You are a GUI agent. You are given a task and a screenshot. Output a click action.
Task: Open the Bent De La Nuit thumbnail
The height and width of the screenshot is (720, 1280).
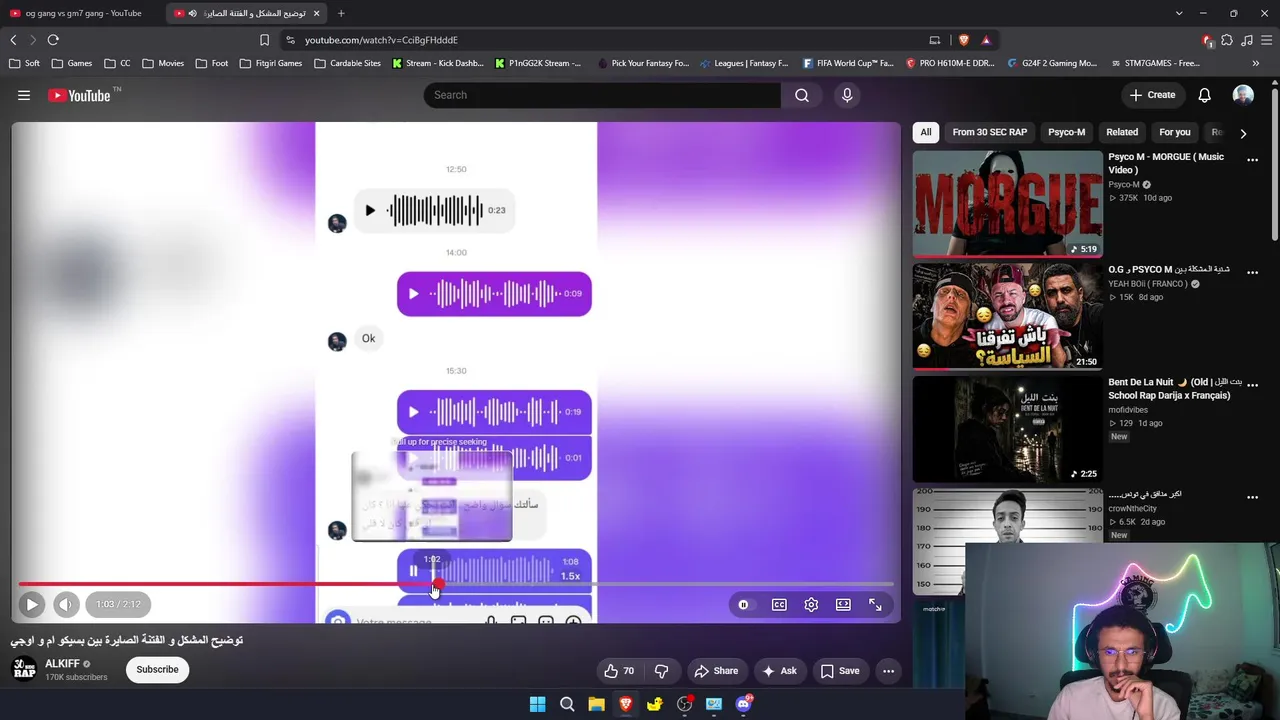[1007, 429]
